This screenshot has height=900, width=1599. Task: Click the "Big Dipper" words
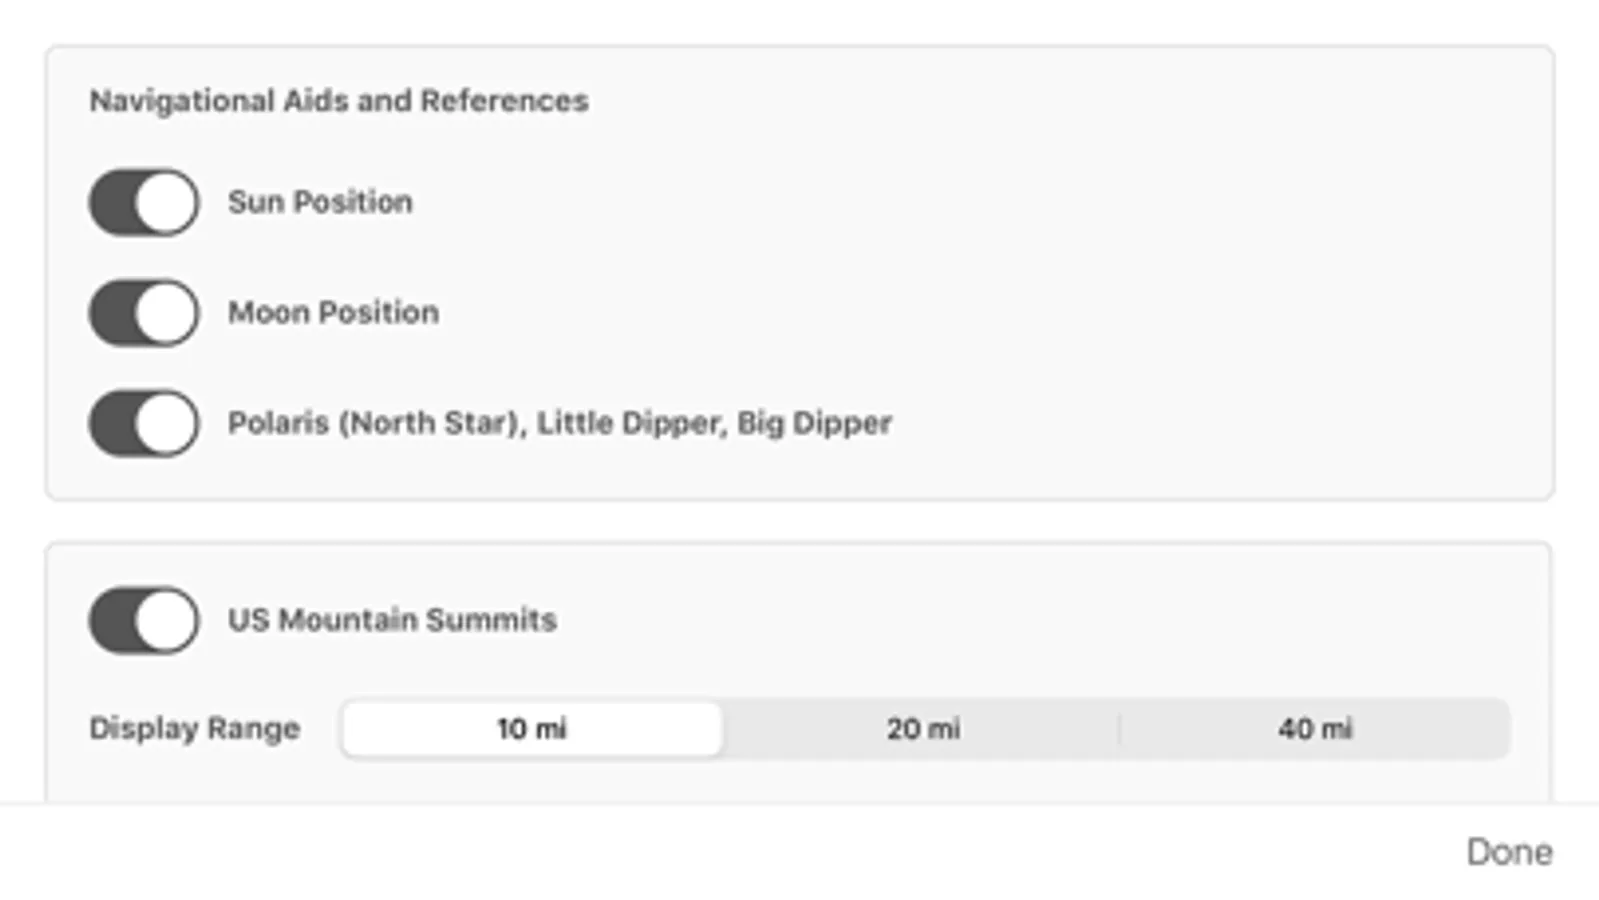click(814, 423)
